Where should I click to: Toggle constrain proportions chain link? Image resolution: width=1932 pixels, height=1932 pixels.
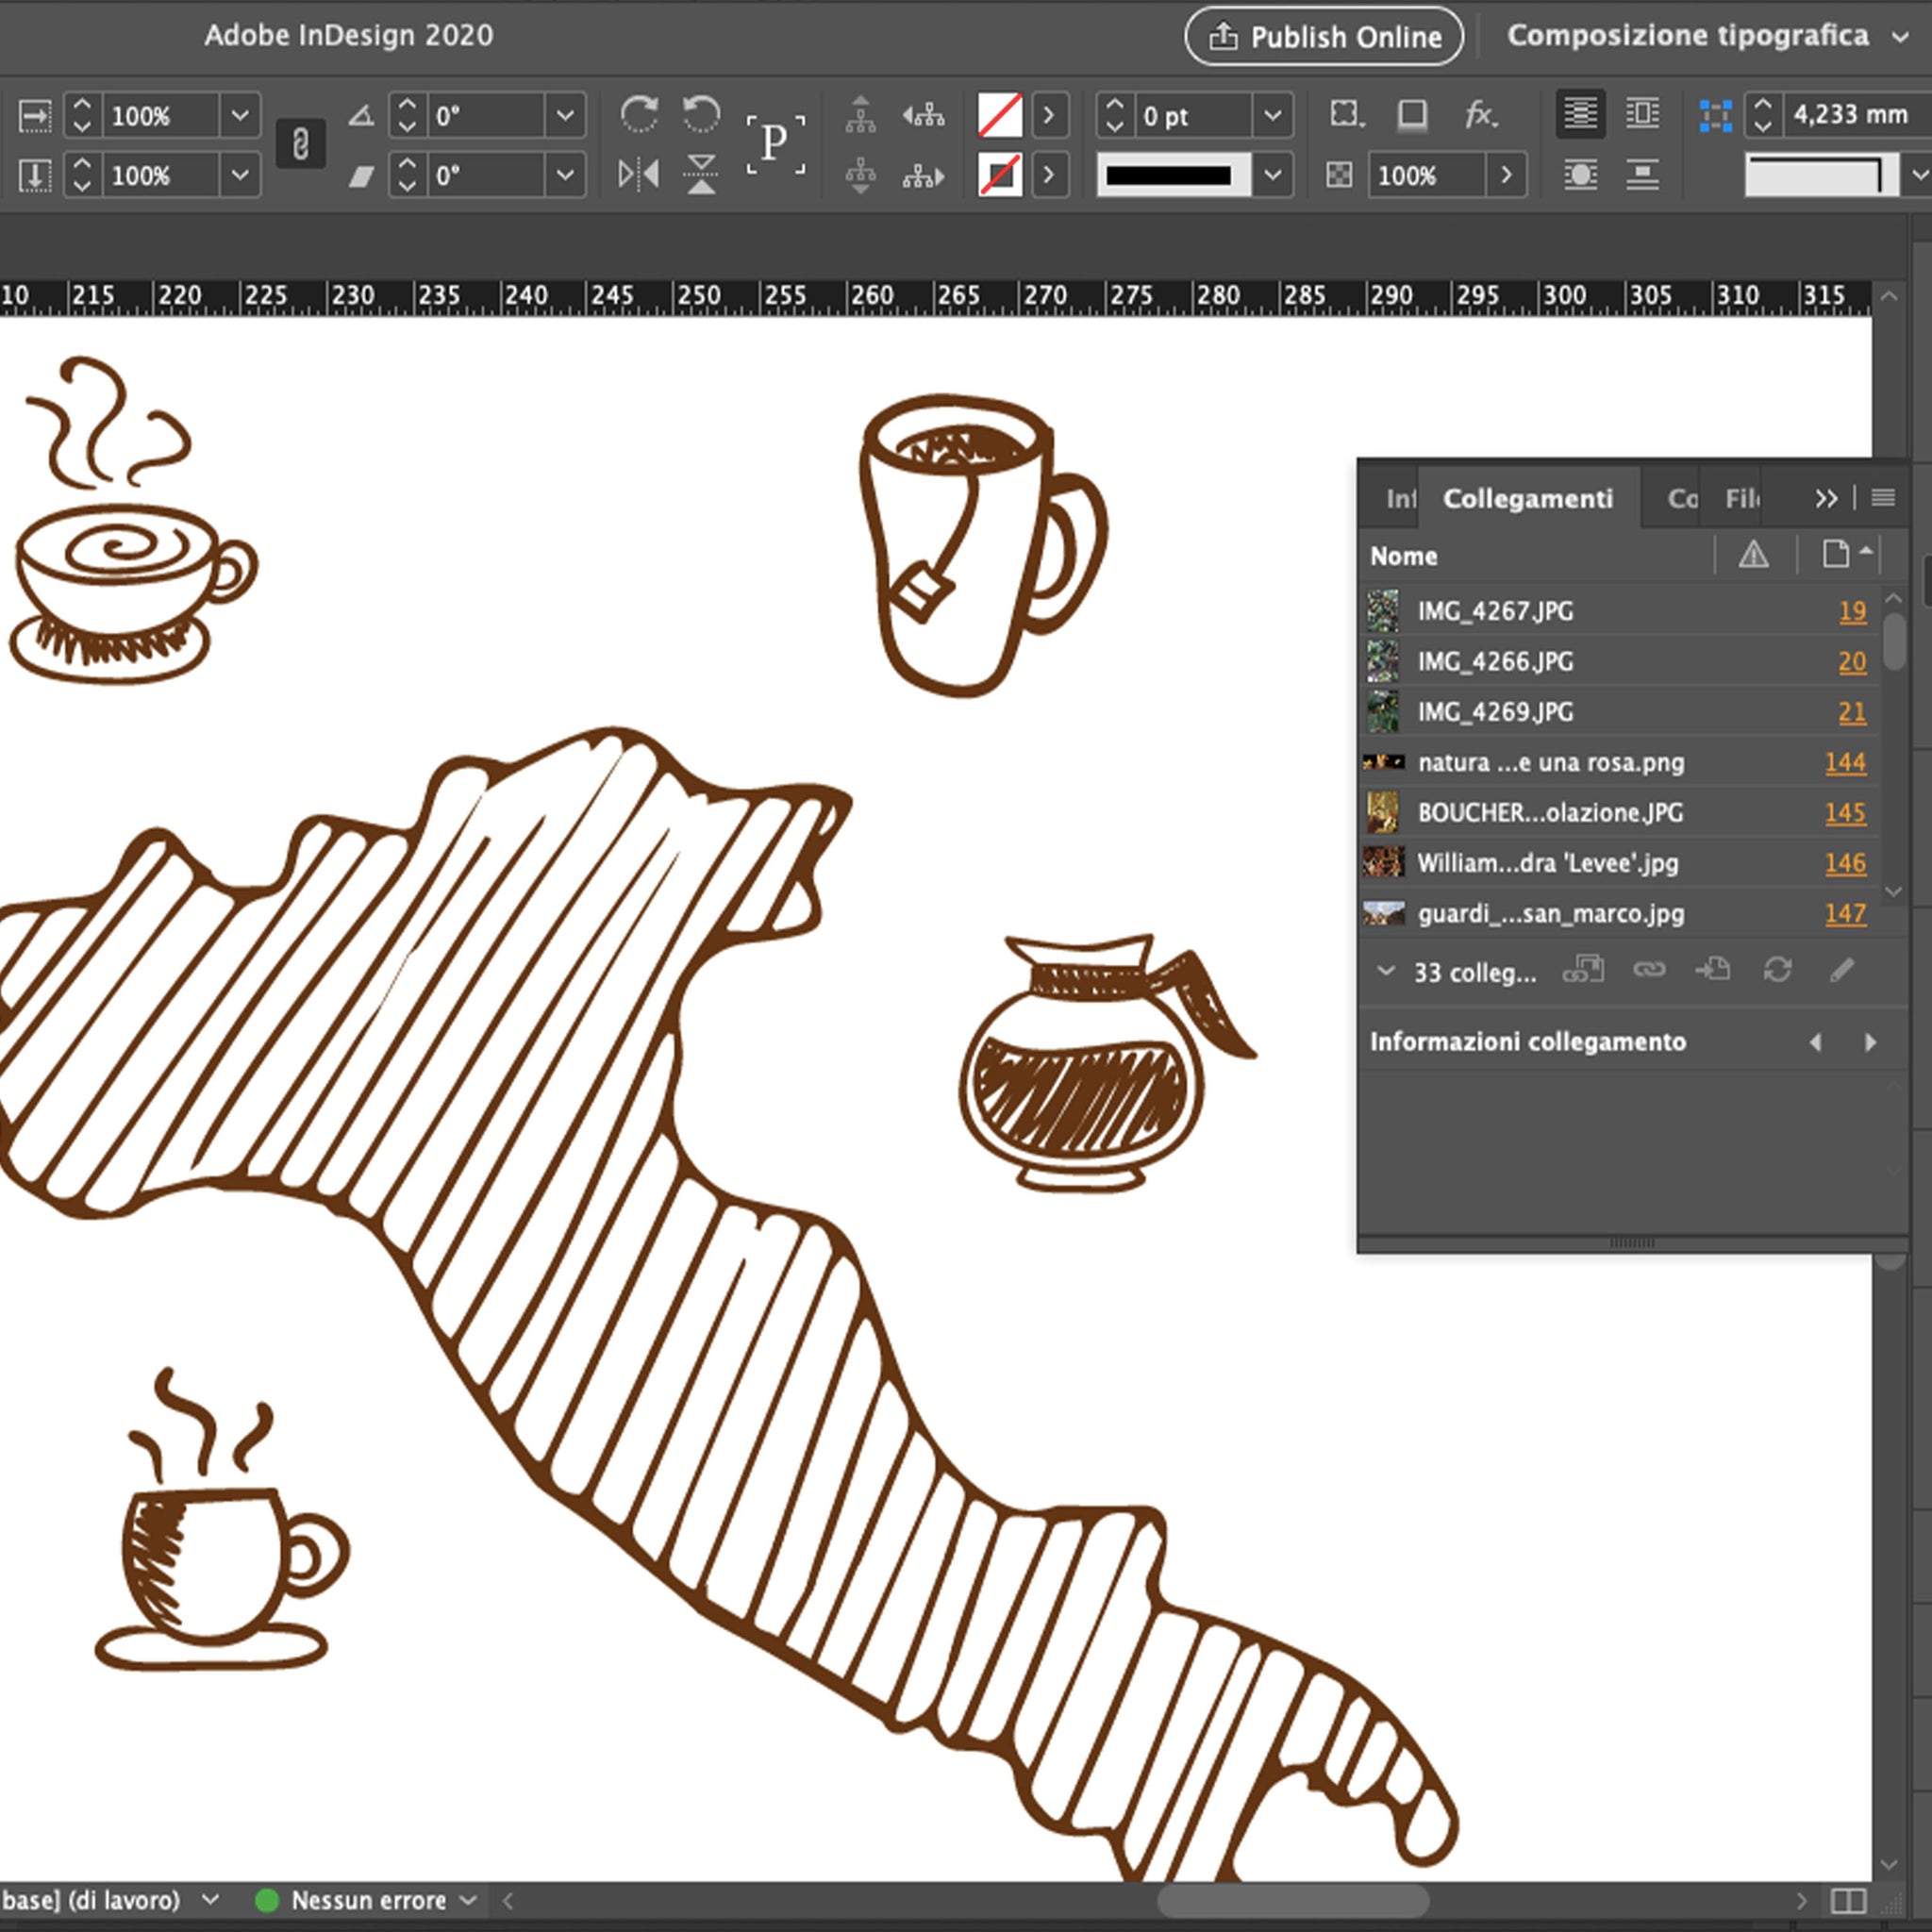pyautogui.click(x=300, y=145)
